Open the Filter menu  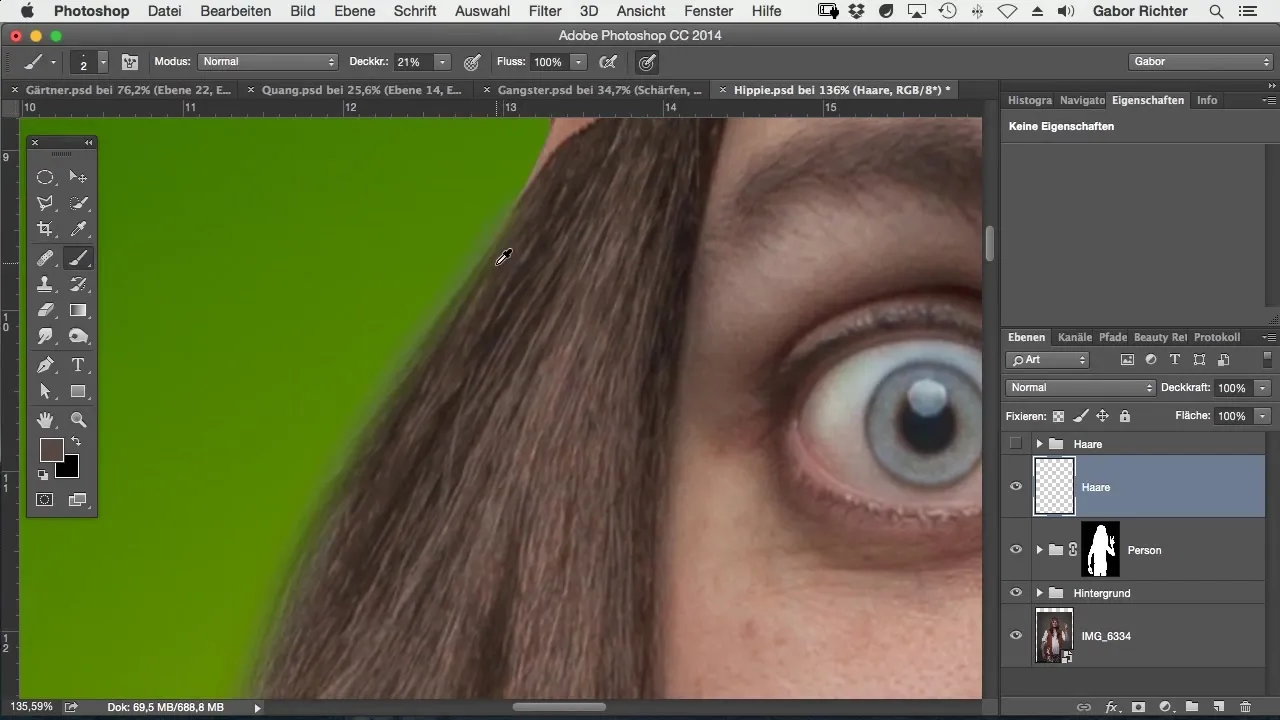[545, 11]
